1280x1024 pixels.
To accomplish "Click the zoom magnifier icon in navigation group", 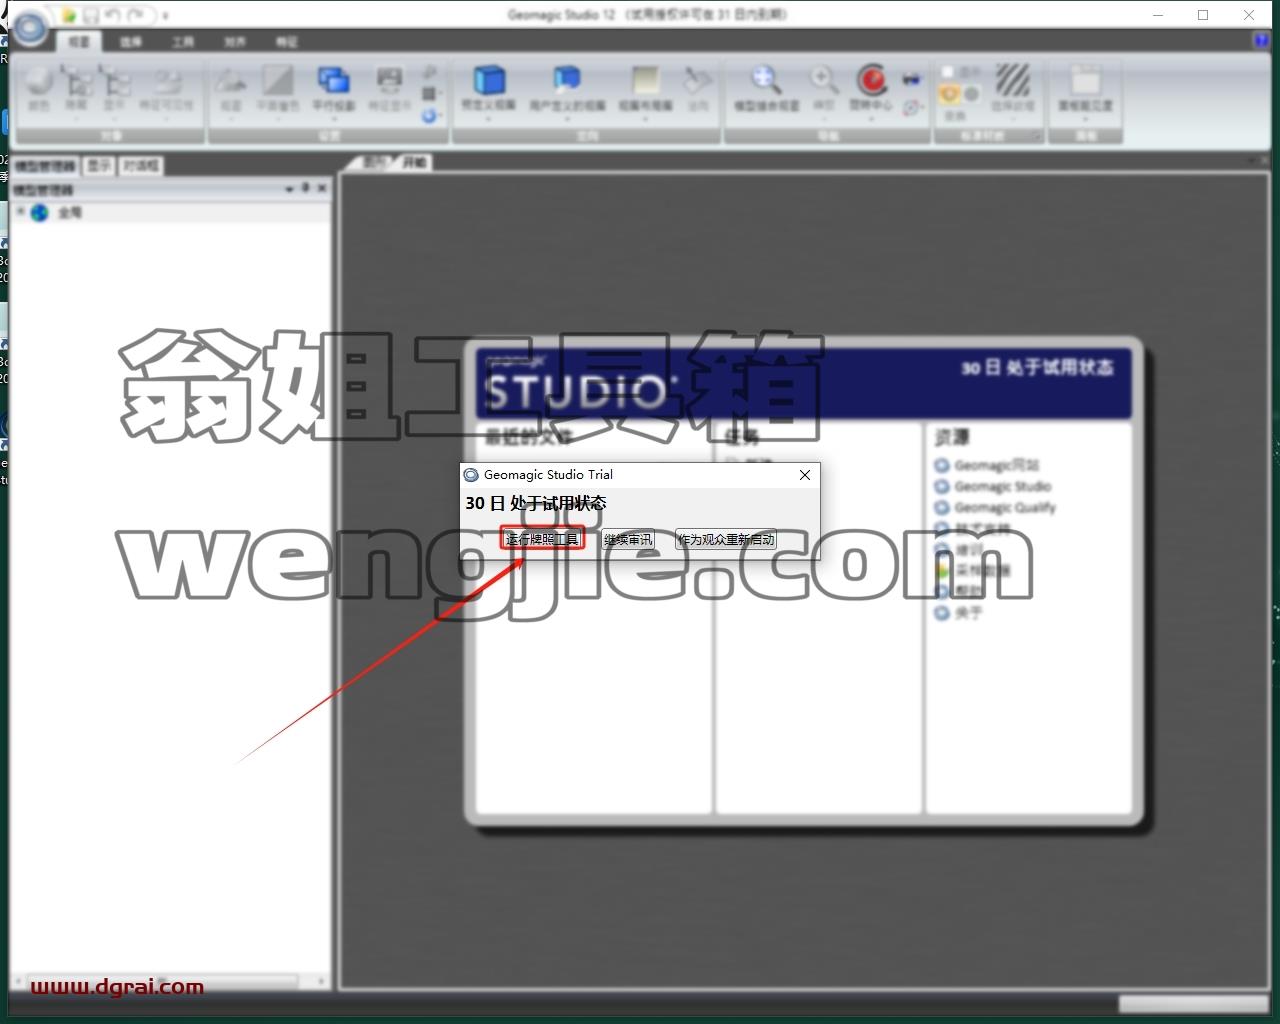I will pyautogui.click(x=823, y=79).
